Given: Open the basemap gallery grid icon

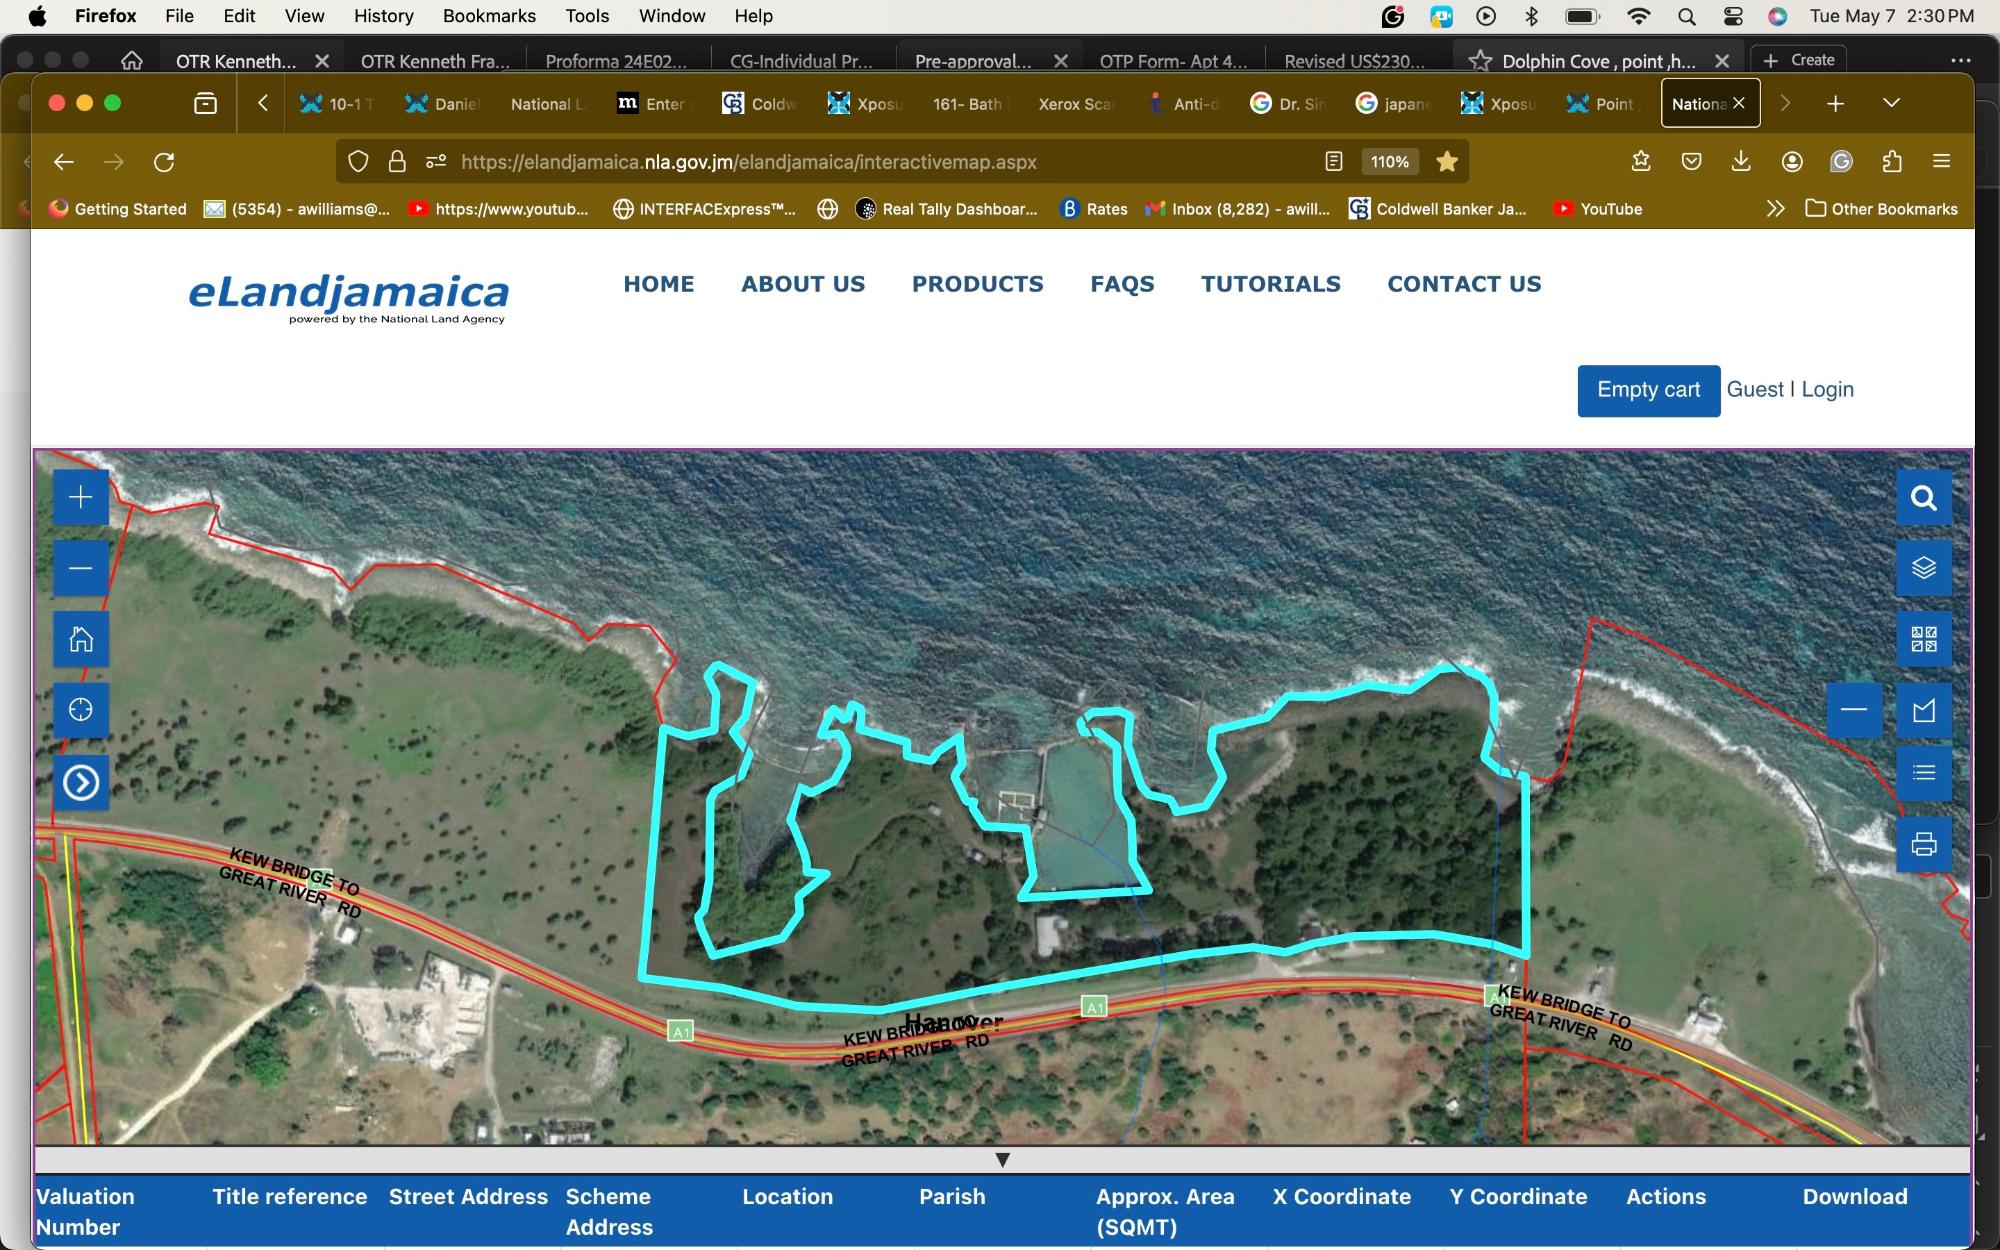Looking at the screenshot, I should click(1923, 639).
